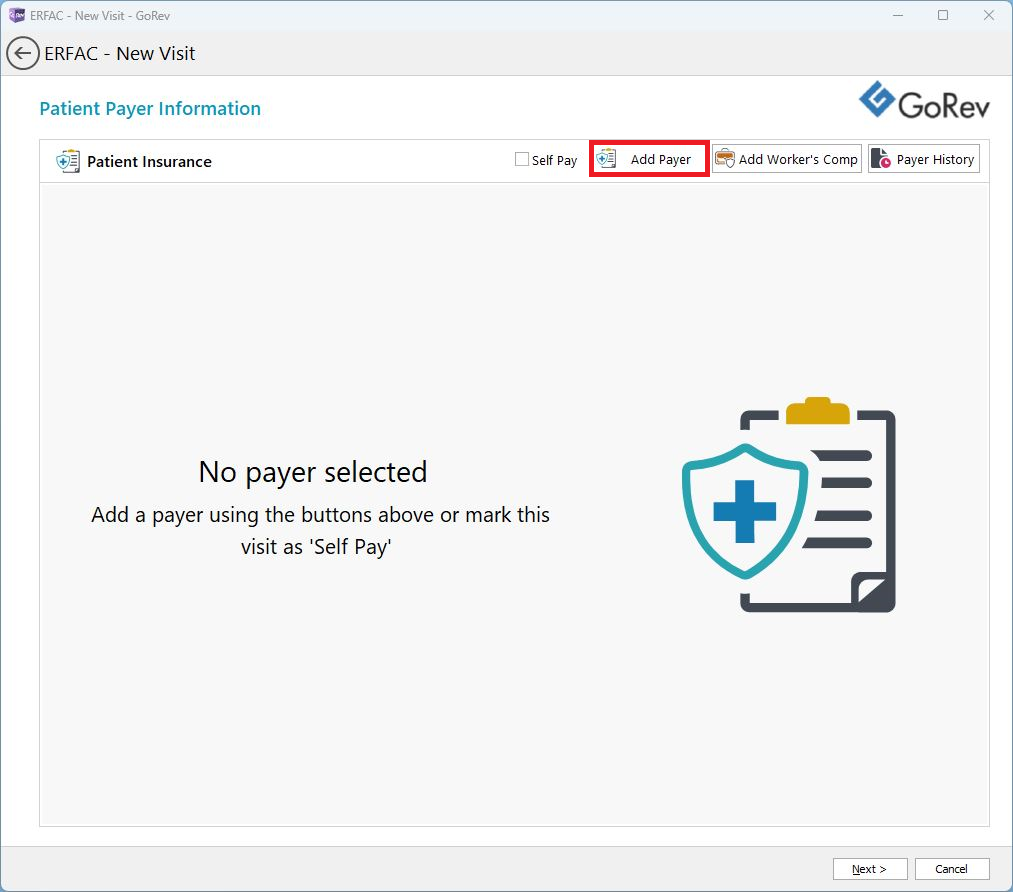Open Payer History
The image size is (1013, 892).
[x=924, y=159]
